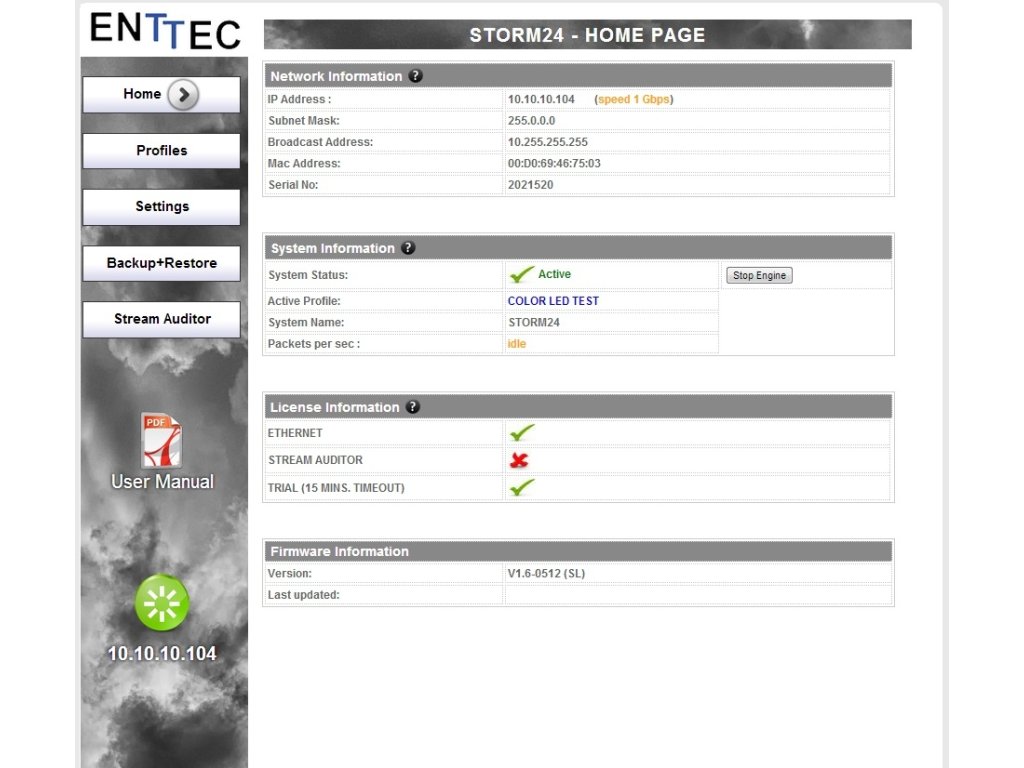Click the red X for STREAM AUDITOR
This screenshot has height=768, width=1024.
tap(519, 460)
